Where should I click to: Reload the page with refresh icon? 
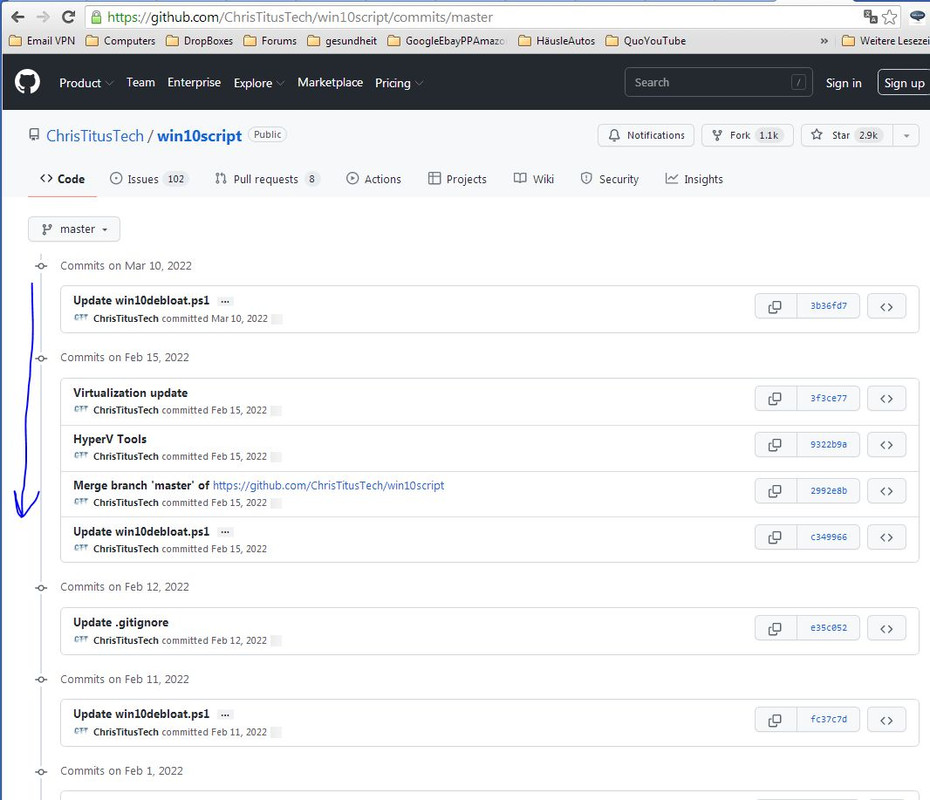click(x=68, y=17)
